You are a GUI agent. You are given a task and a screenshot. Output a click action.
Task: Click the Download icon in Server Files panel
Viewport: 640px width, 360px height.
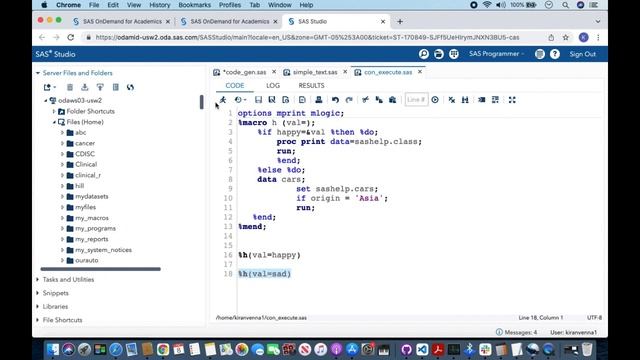(84, 87)
